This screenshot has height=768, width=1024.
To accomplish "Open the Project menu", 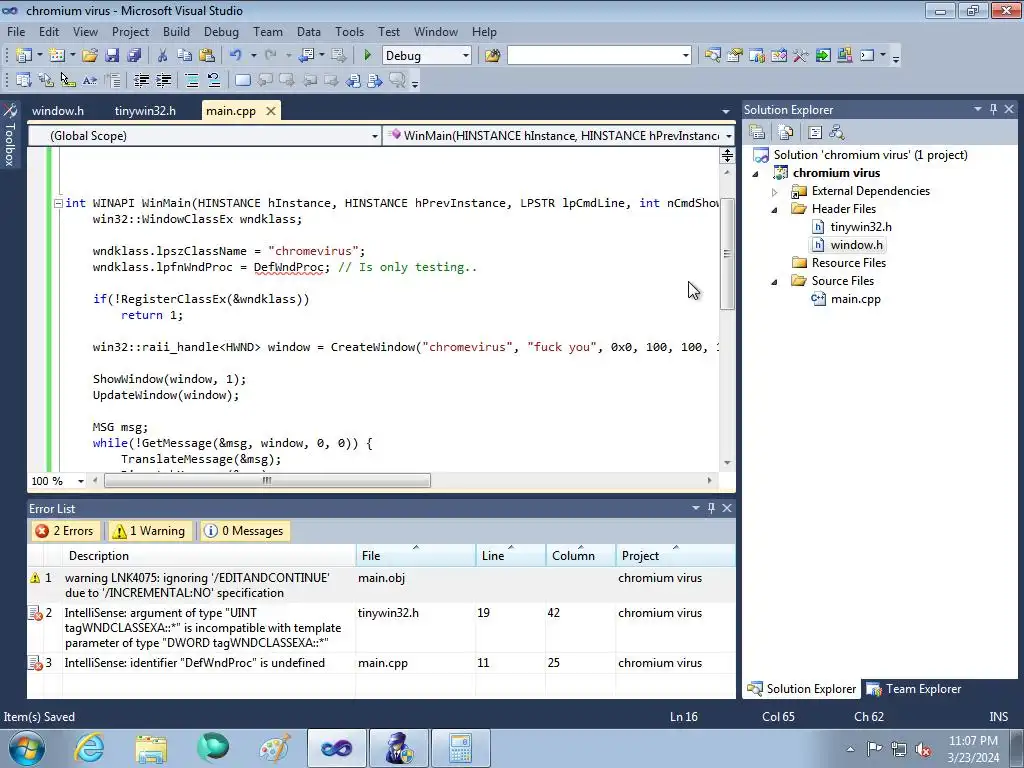I will [x=130, y=31].
